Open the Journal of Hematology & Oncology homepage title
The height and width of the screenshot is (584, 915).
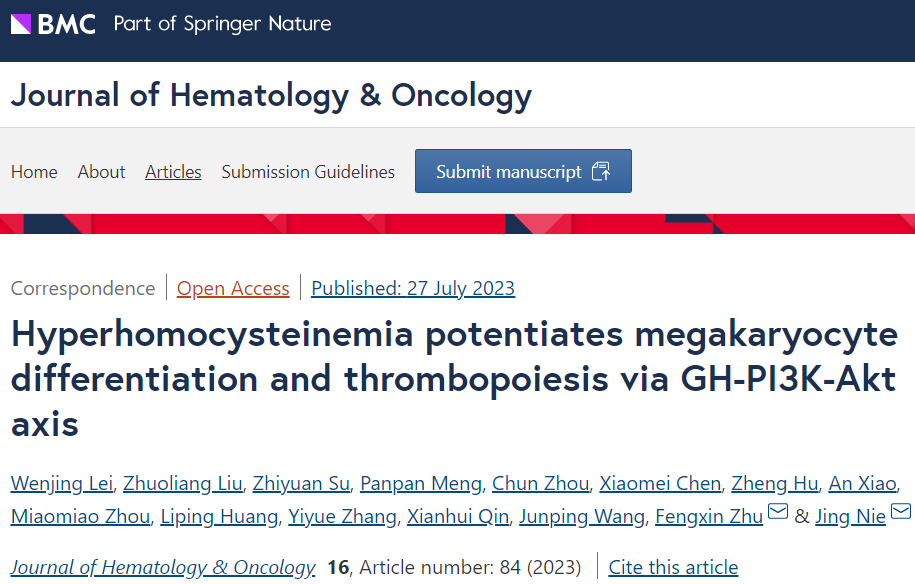coord(271,95)
